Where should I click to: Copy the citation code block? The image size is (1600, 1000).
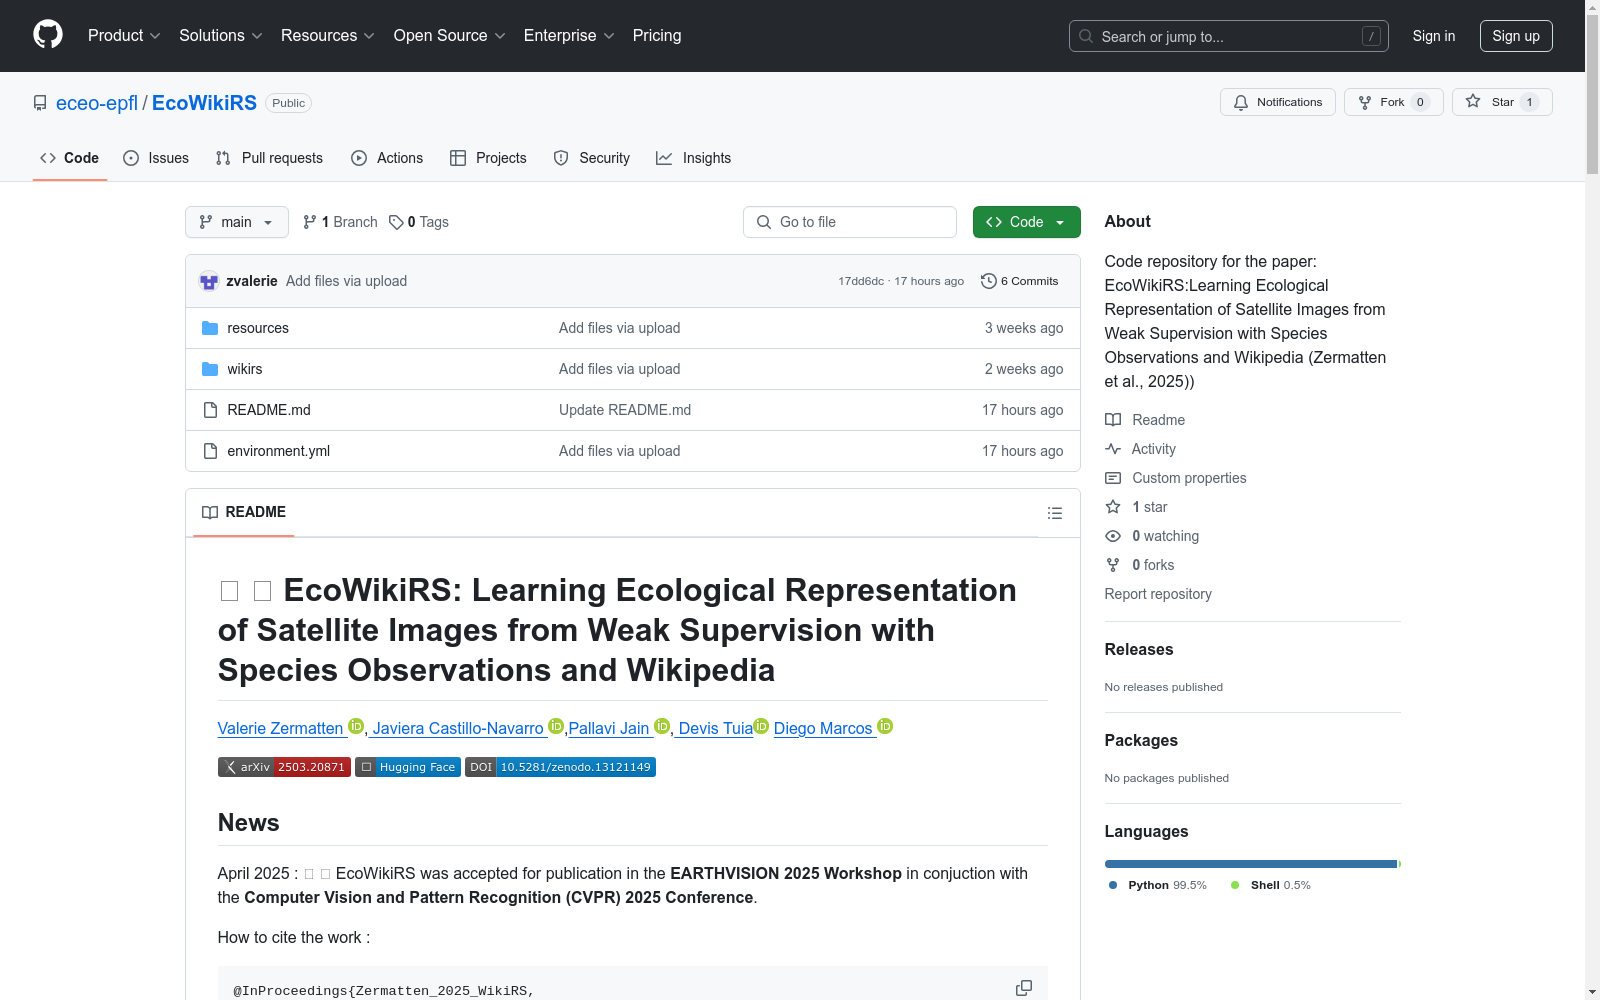coord(1024,988)
